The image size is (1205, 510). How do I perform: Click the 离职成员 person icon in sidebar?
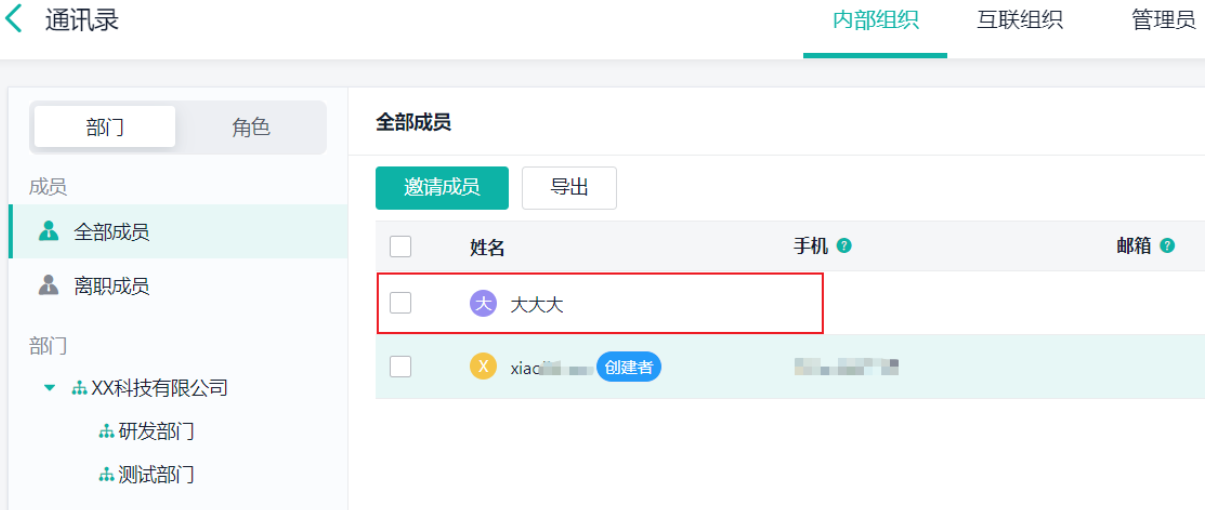coord(48,286)
